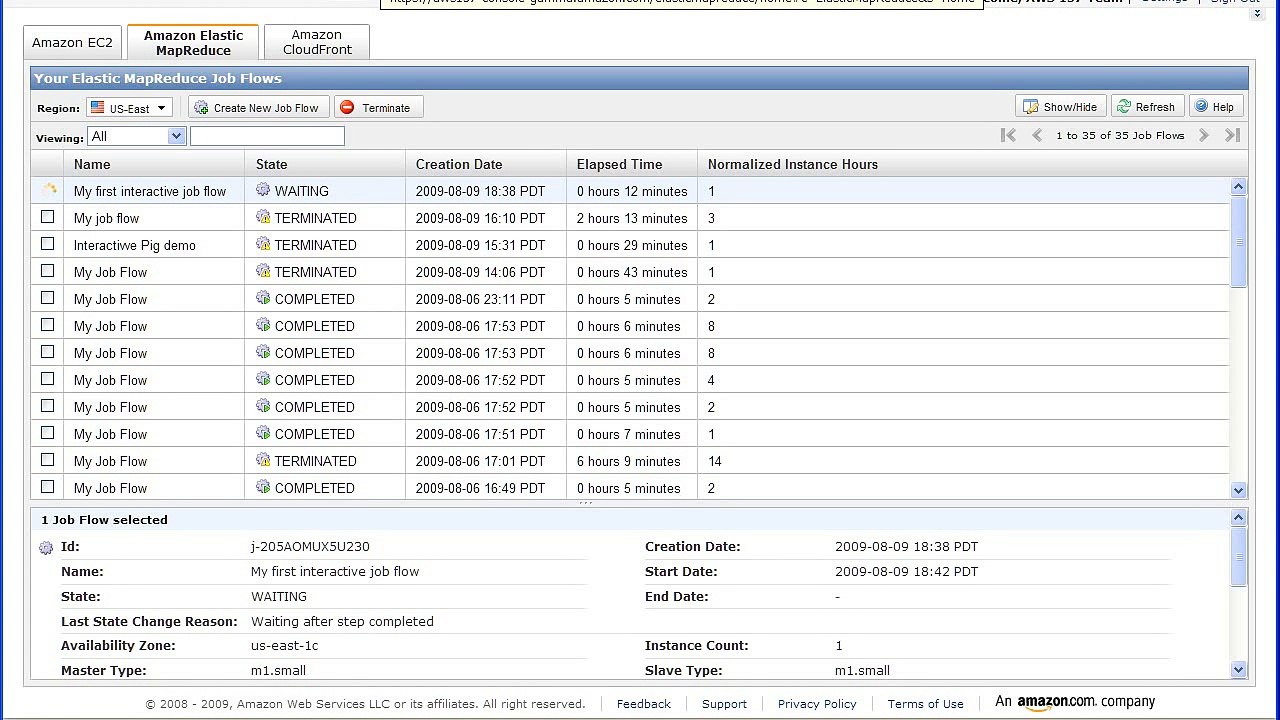Sort by the Name column header
Screen dimensions: 1280x720
154,164
